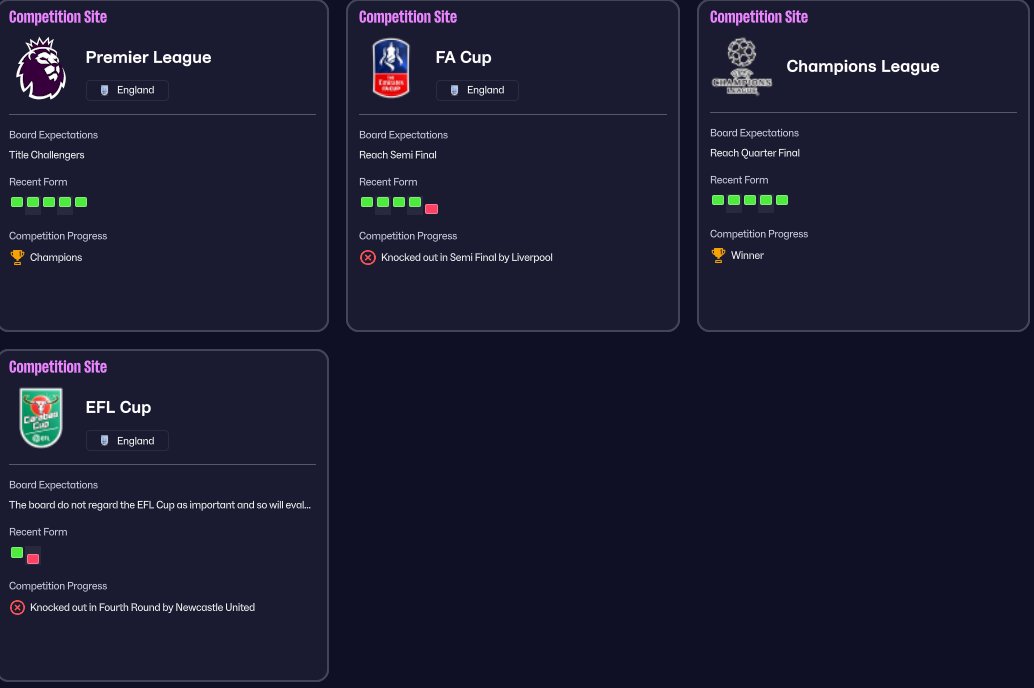Screen dimensions: 1034x688
Task: Click 'Knocked out in Fourth Round by Newcastle United'
Action: (x=142, y=608)
